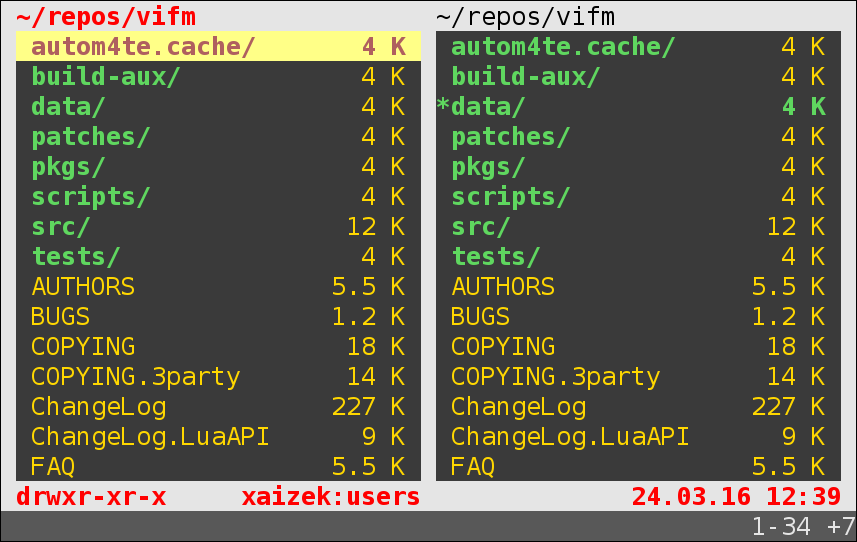
Task: Select COPYING file in the right pane
Action: point(638,347)
